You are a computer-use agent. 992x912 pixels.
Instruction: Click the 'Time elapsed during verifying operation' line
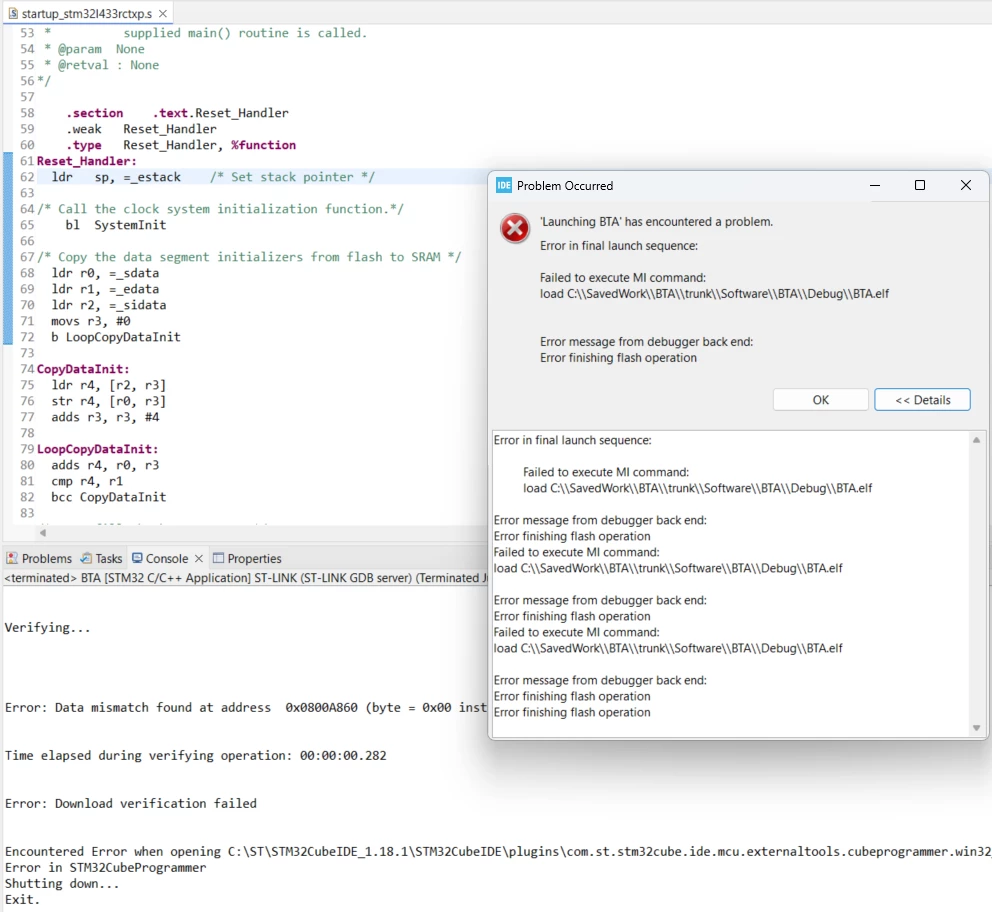click(195, 755)
